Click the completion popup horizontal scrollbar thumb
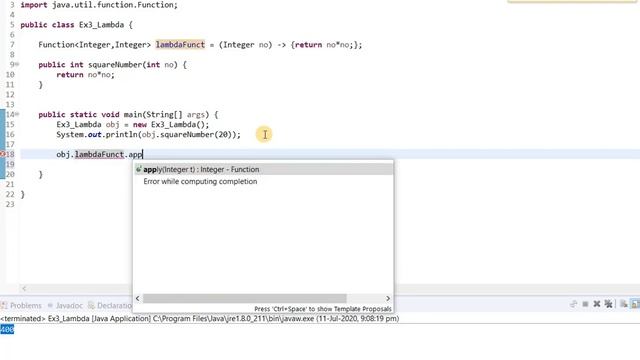 pos(244,298)
